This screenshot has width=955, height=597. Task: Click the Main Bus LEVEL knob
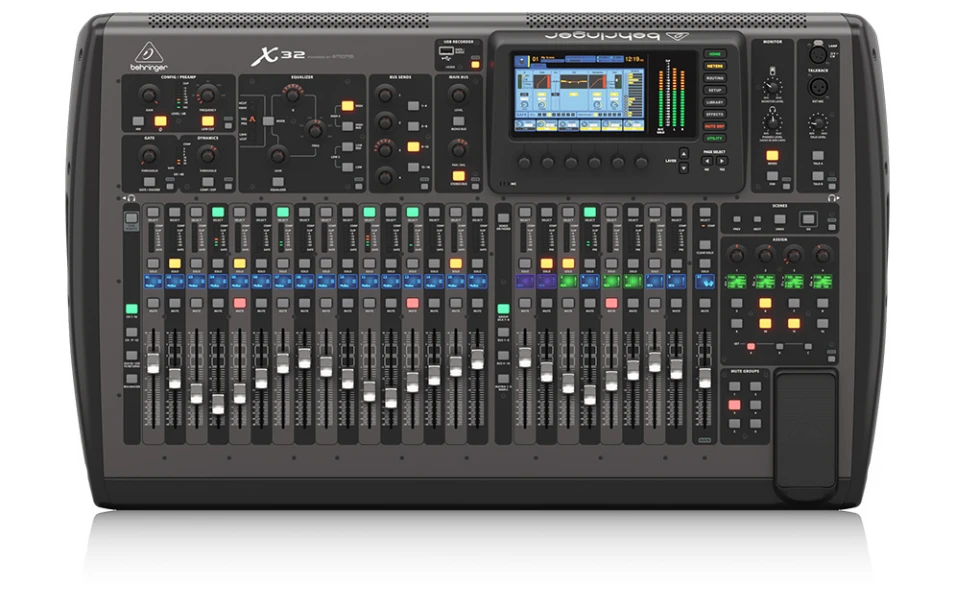pyautogui.click(x=458, y=94)
